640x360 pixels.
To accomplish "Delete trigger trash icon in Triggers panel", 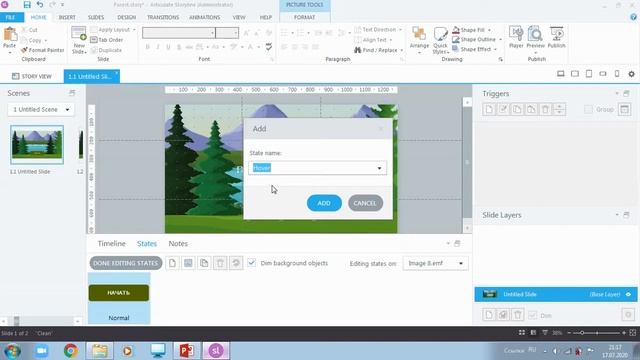I will 545,109.
